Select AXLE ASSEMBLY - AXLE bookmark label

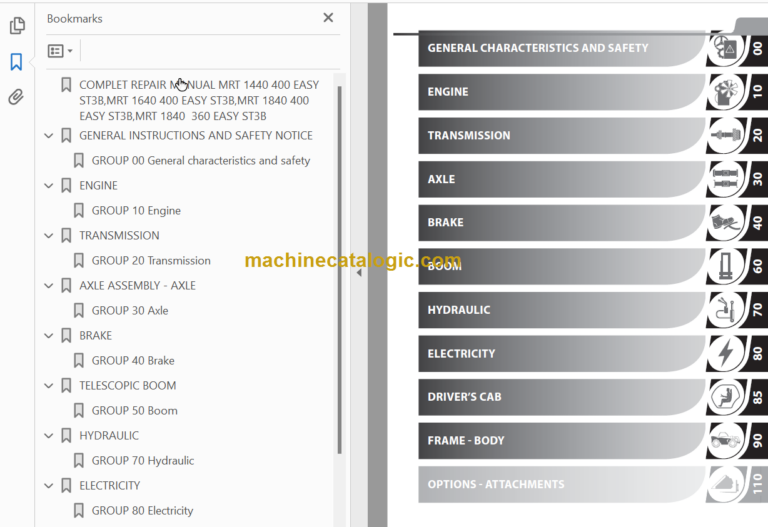click(137, 286)
